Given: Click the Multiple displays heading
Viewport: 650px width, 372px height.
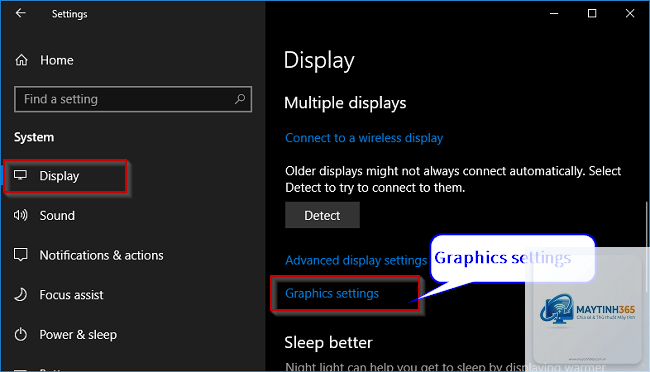Looking at the screenshot, I should point(345,103).
